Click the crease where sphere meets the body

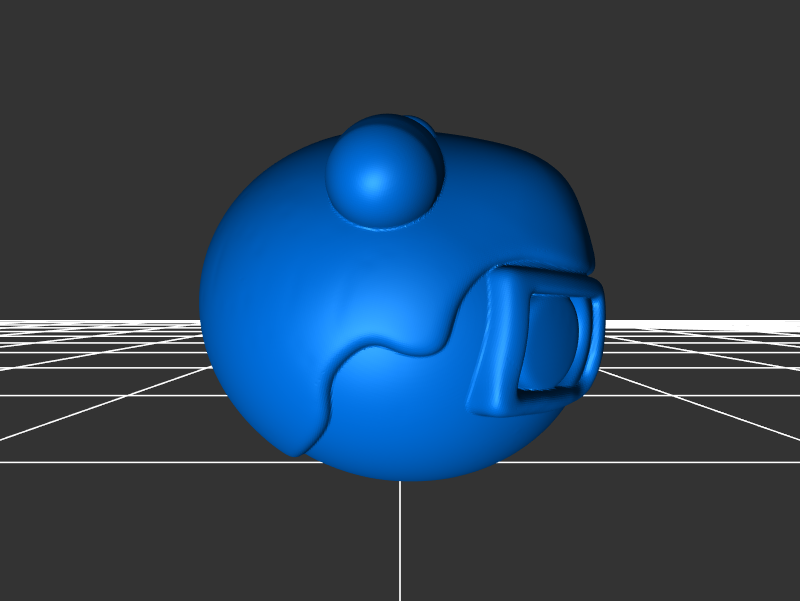(x=385, y=227)
